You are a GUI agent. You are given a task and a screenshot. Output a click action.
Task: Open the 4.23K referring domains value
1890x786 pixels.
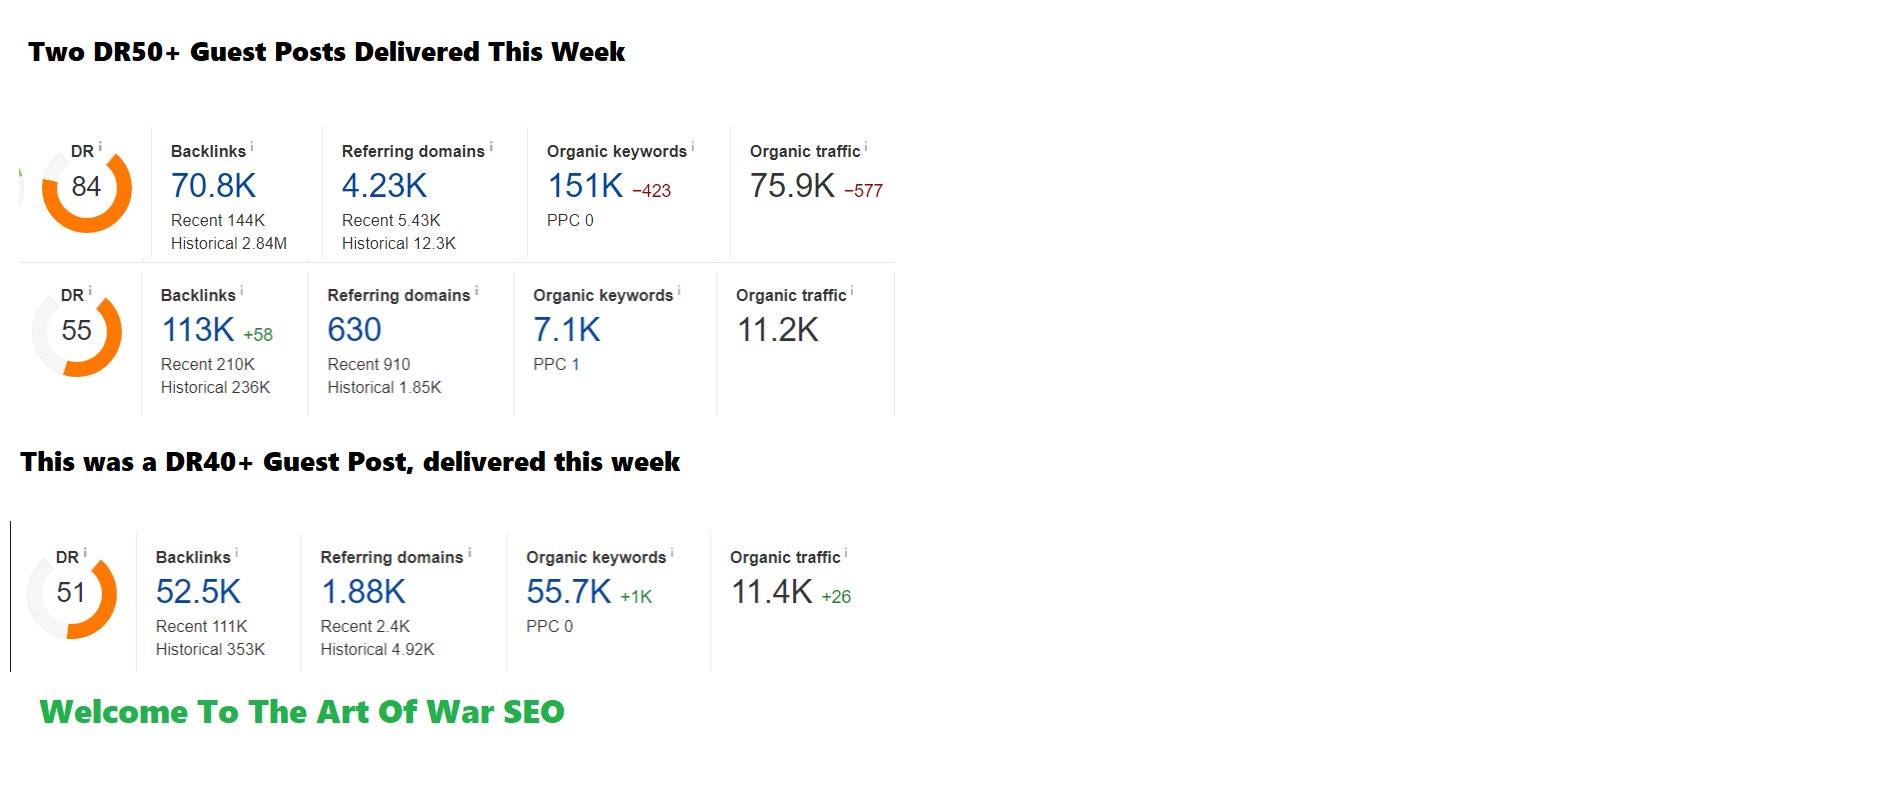[384, 186]
